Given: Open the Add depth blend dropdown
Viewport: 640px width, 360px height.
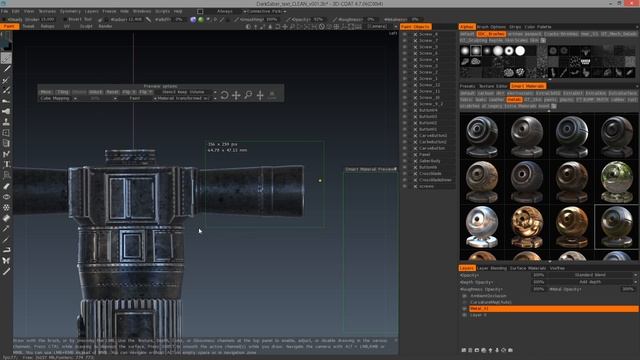Looking at the screenshot, I should (592, 282).
